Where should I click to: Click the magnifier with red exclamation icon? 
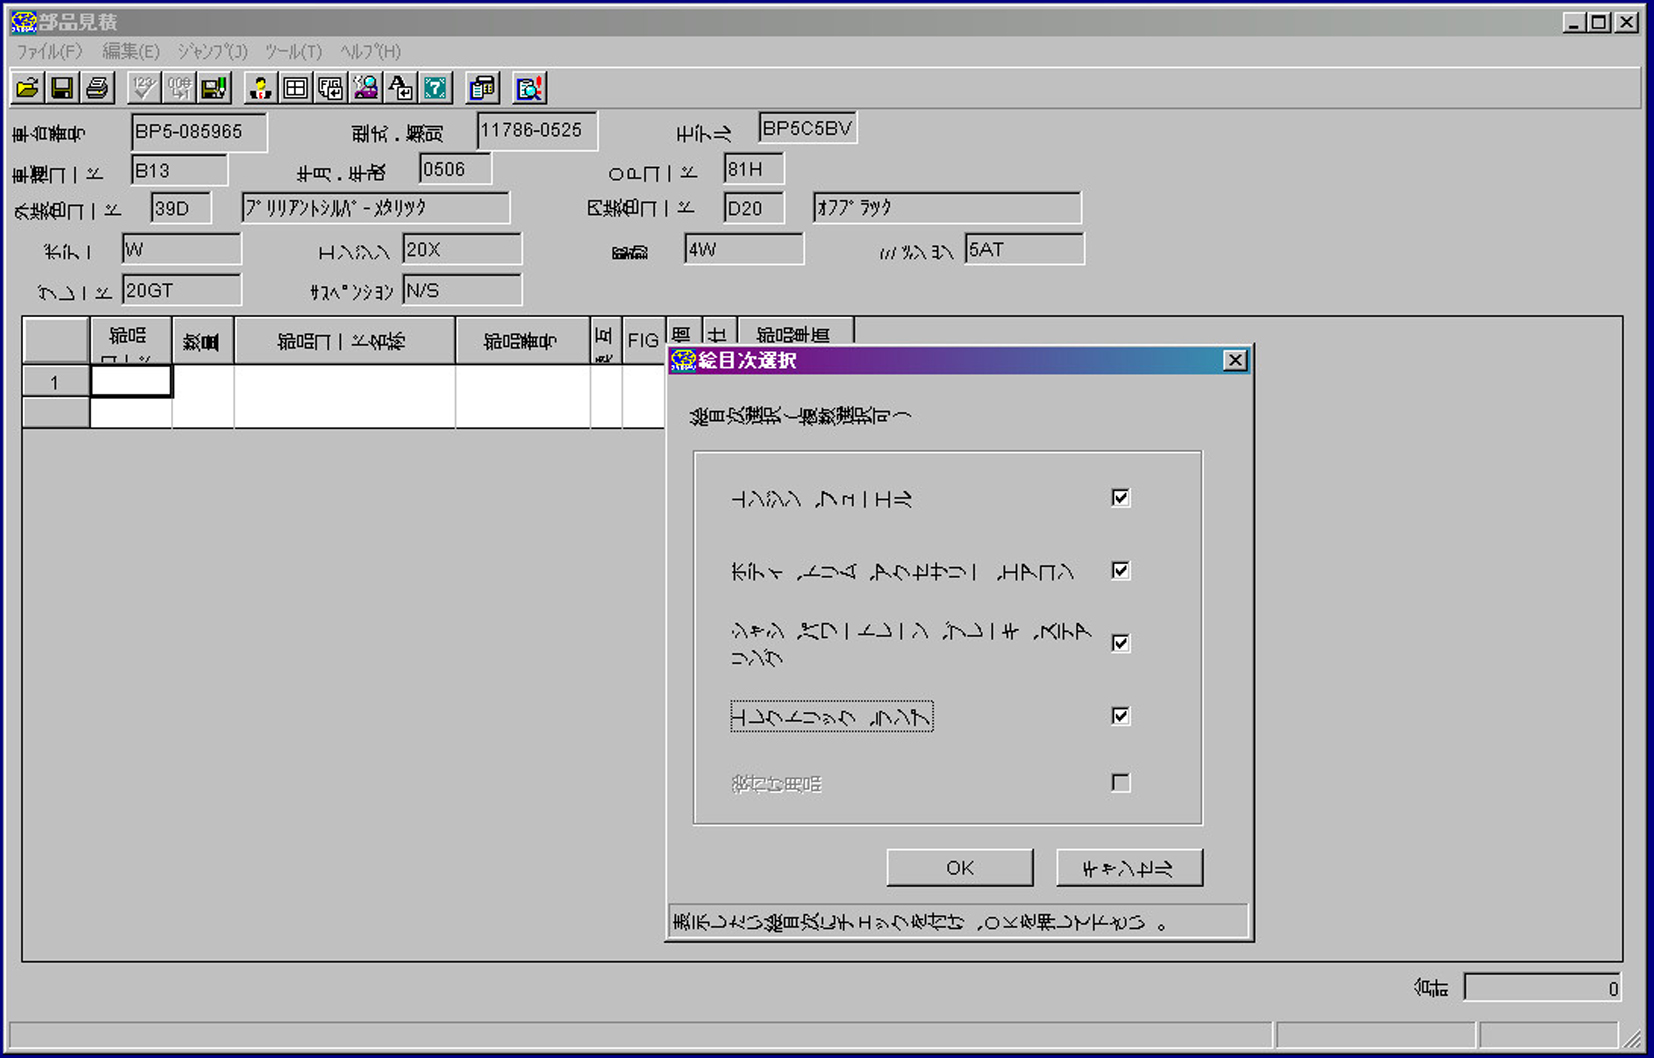point(529,89)
